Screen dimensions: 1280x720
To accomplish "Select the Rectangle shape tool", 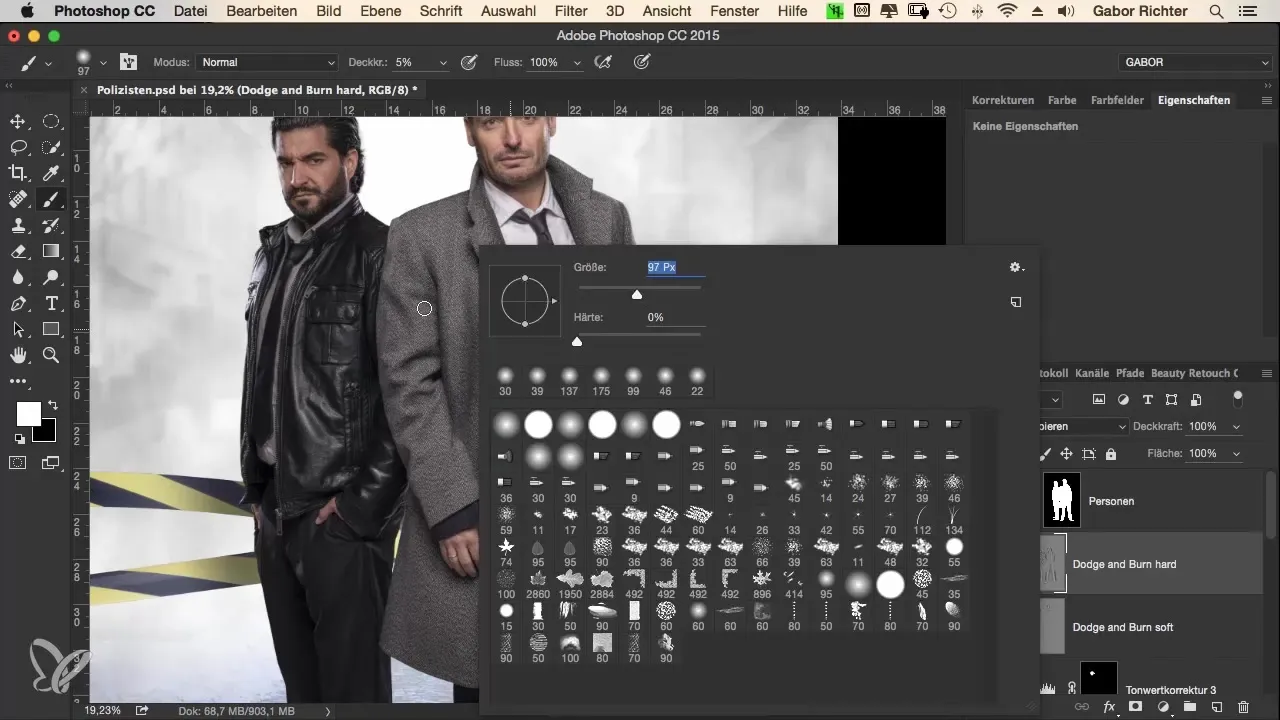I will pyautogui.click(x=52, y=329).
